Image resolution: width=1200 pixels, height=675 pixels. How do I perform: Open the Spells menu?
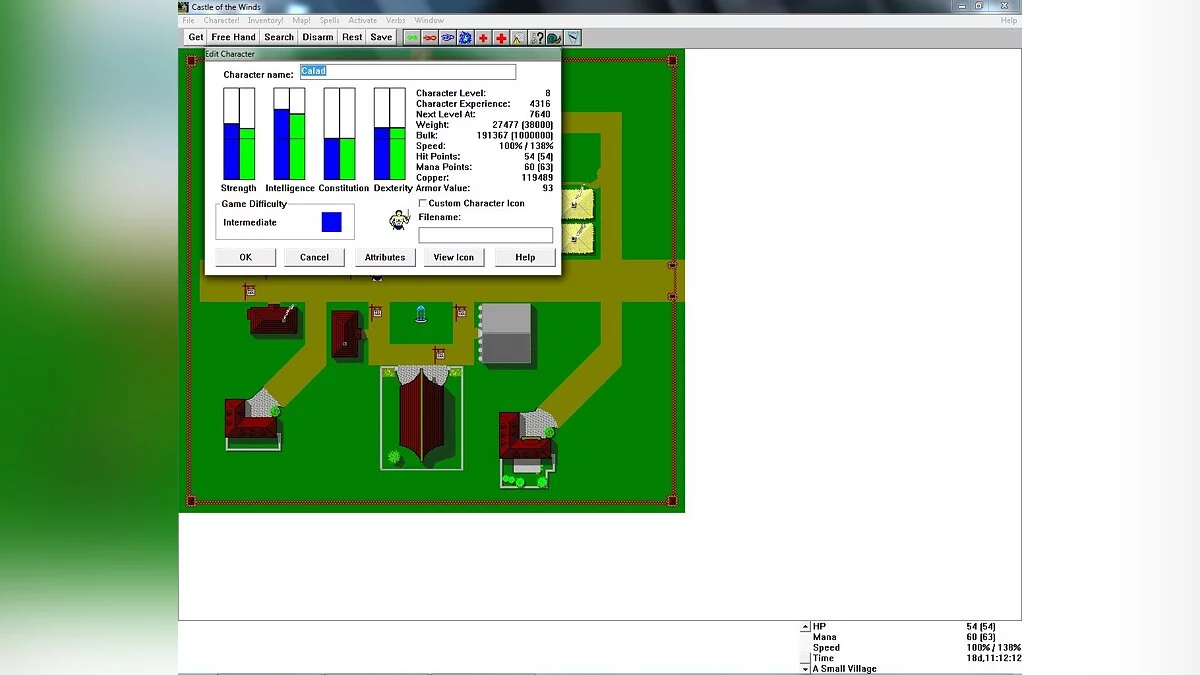point(329,20)
